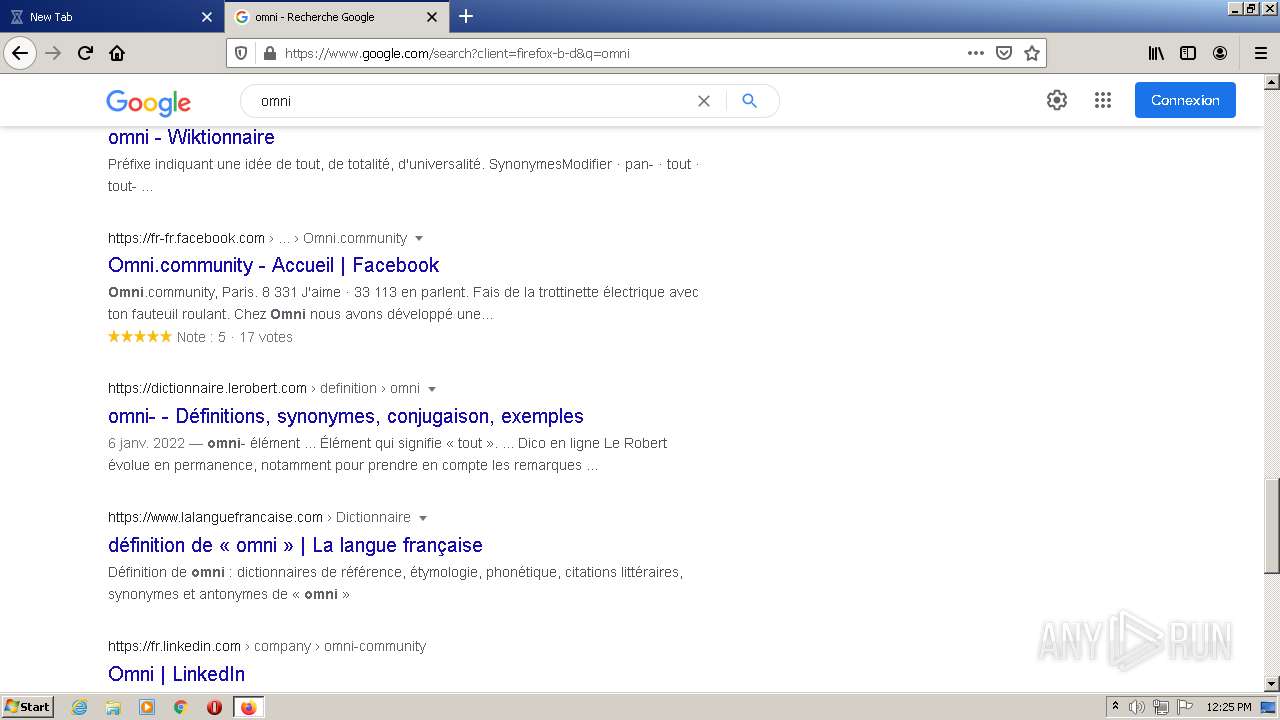Click the forward navigation arrow
The width and height of the screenshot is (1280, 720).
54,53
